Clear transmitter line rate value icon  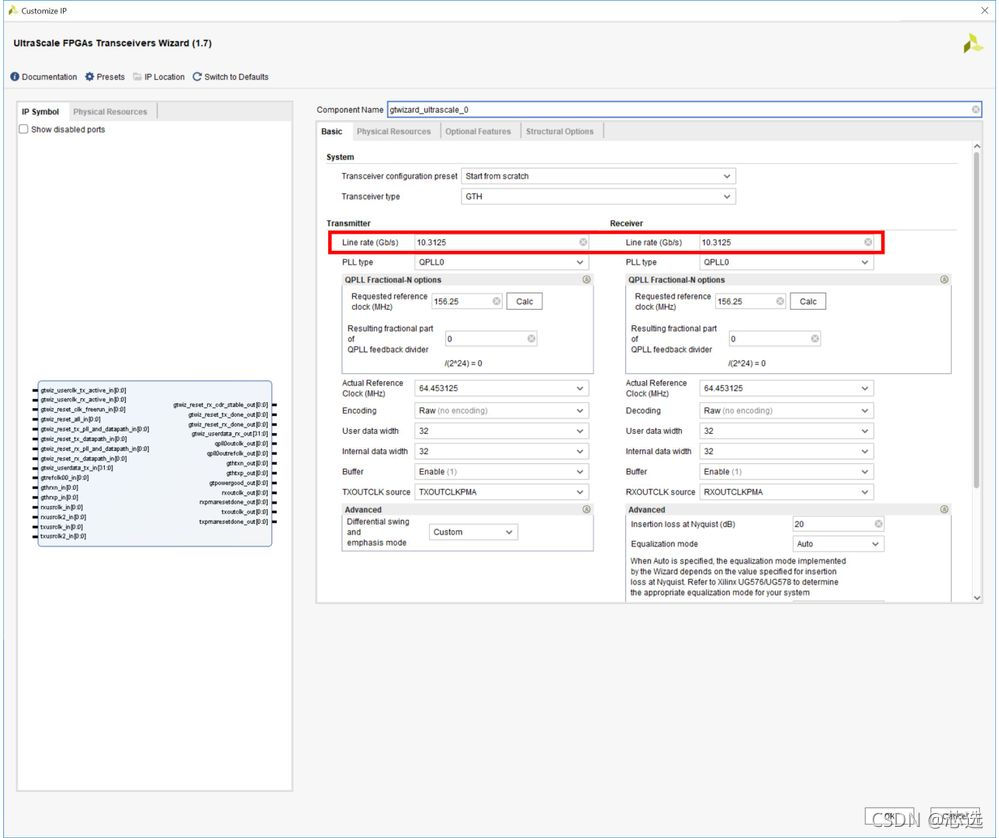(583, 242)
